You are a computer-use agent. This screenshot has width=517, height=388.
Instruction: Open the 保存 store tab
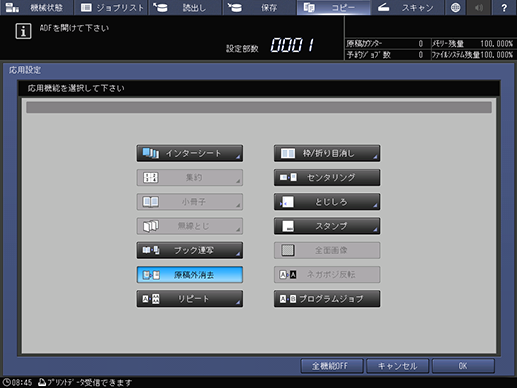259,7
